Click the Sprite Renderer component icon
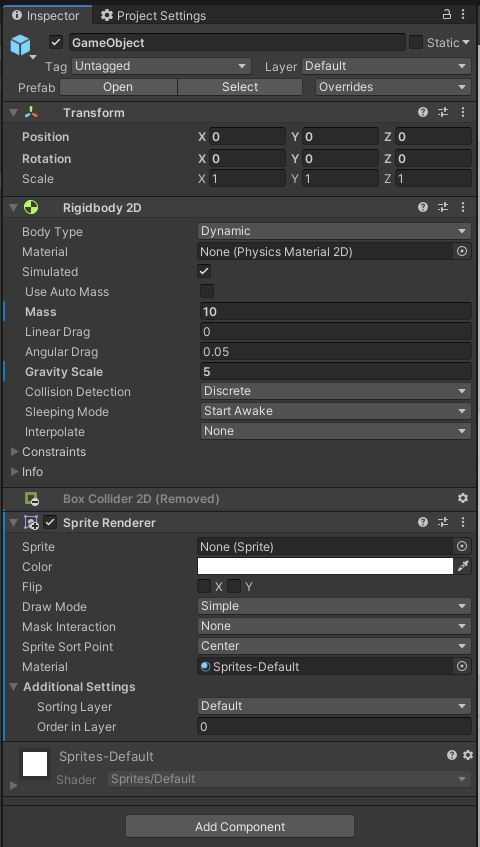Image resolution: width=480 pixels, height=847 pixels. click(31, 522)
